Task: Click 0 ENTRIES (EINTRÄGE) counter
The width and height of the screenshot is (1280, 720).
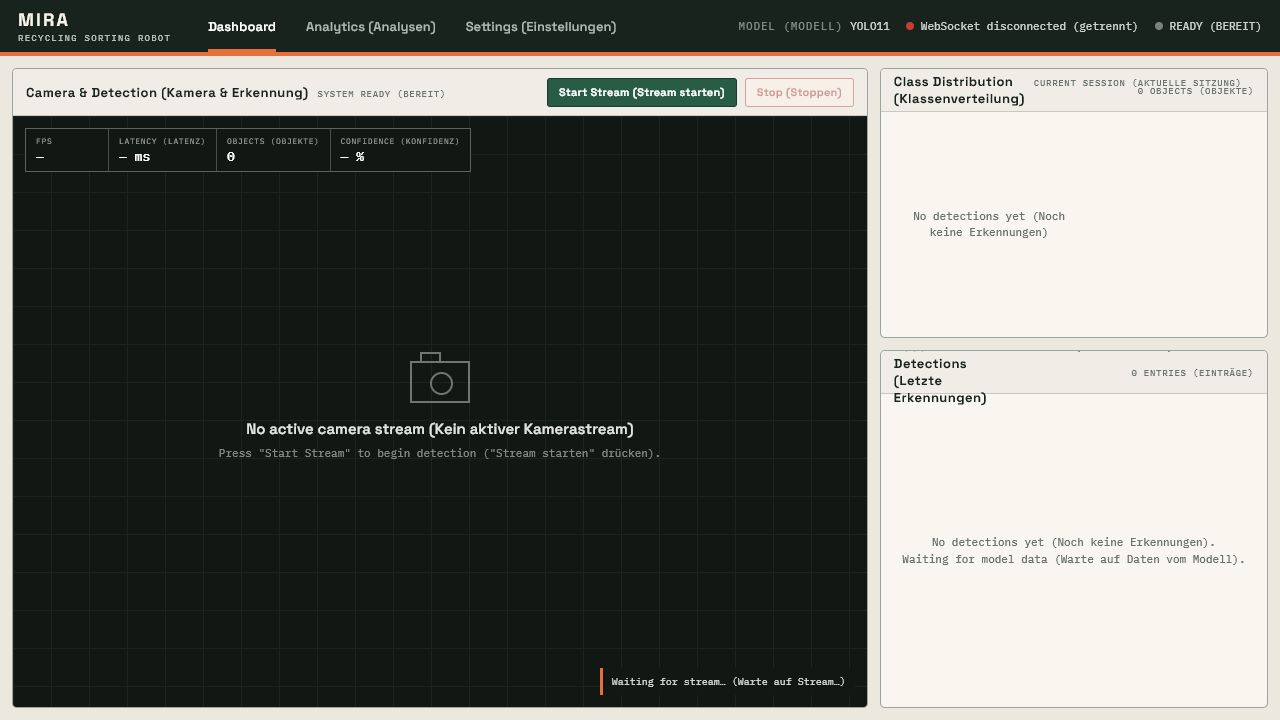Action: pyautogui.click(x=1192, y=373)
